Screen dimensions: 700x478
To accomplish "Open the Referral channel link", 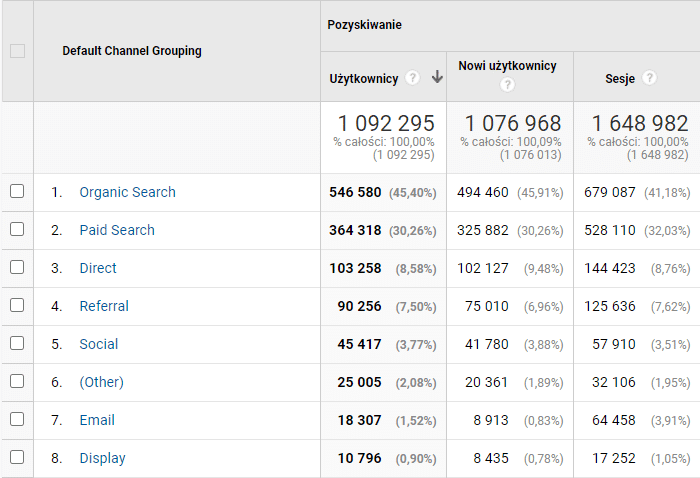I will [104, 306].
